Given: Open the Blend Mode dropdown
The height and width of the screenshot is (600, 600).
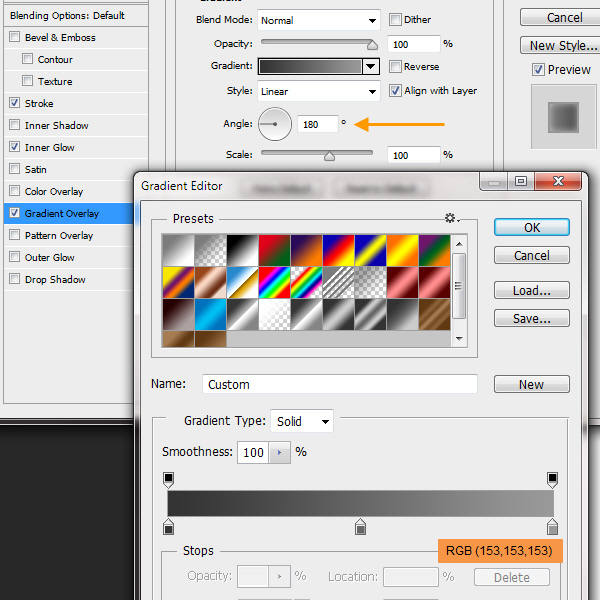Looking at the screenshot, I should pos(319,20).
